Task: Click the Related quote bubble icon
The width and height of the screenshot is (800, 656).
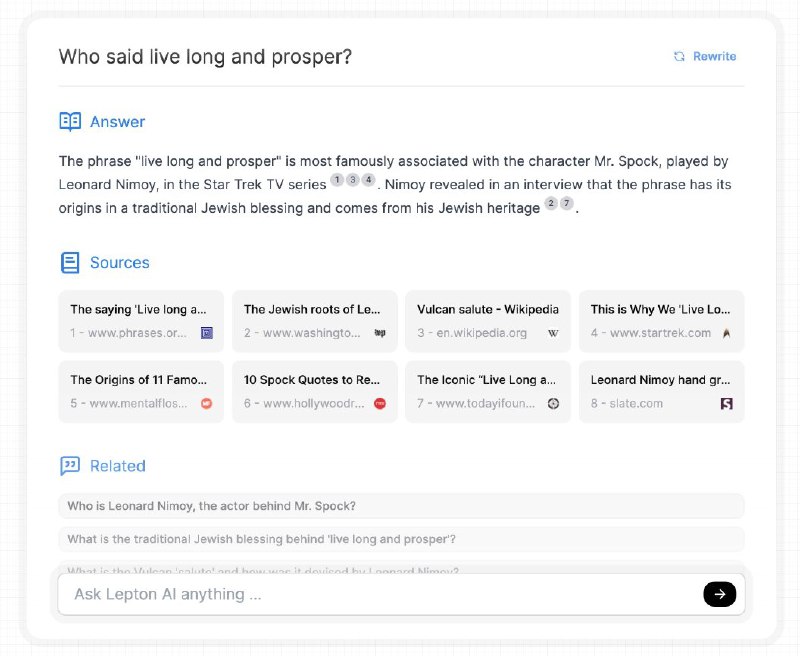Action: point(70,466)
